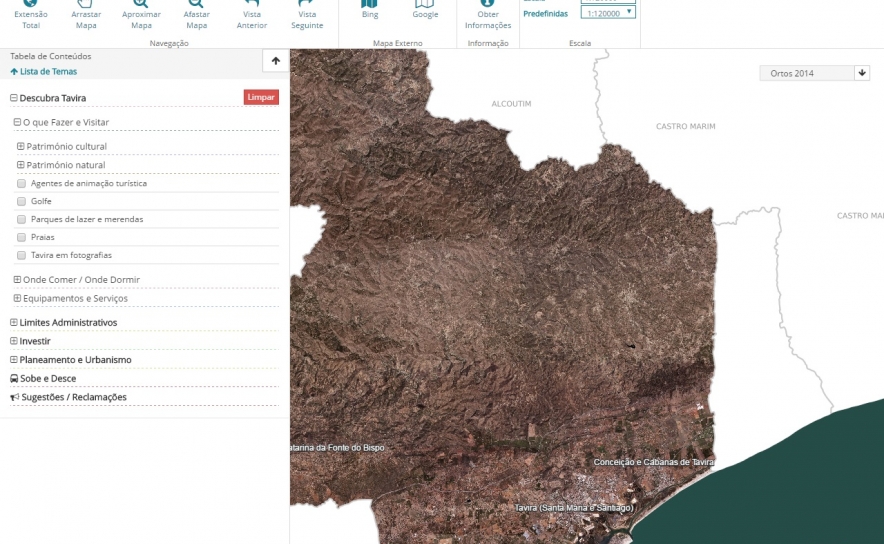Open Sugestões / Reclamações
This screenshot has height=544, width=884.
point(68,397)
